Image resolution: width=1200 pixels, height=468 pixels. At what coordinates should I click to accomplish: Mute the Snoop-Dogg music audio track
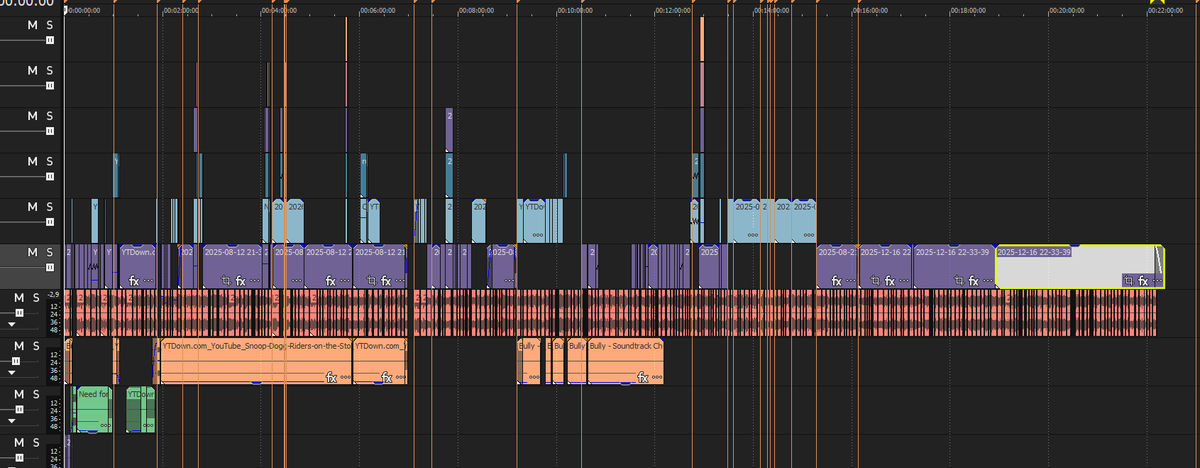click(x=19, y=345)
